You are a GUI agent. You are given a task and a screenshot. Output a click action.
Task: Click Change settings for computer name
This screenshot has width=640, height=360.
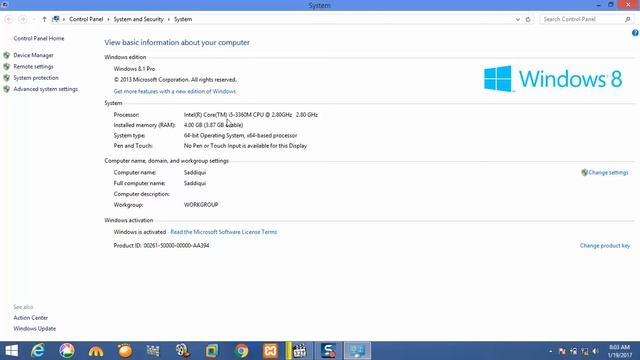pyautogui.click(x=608, y=173)
